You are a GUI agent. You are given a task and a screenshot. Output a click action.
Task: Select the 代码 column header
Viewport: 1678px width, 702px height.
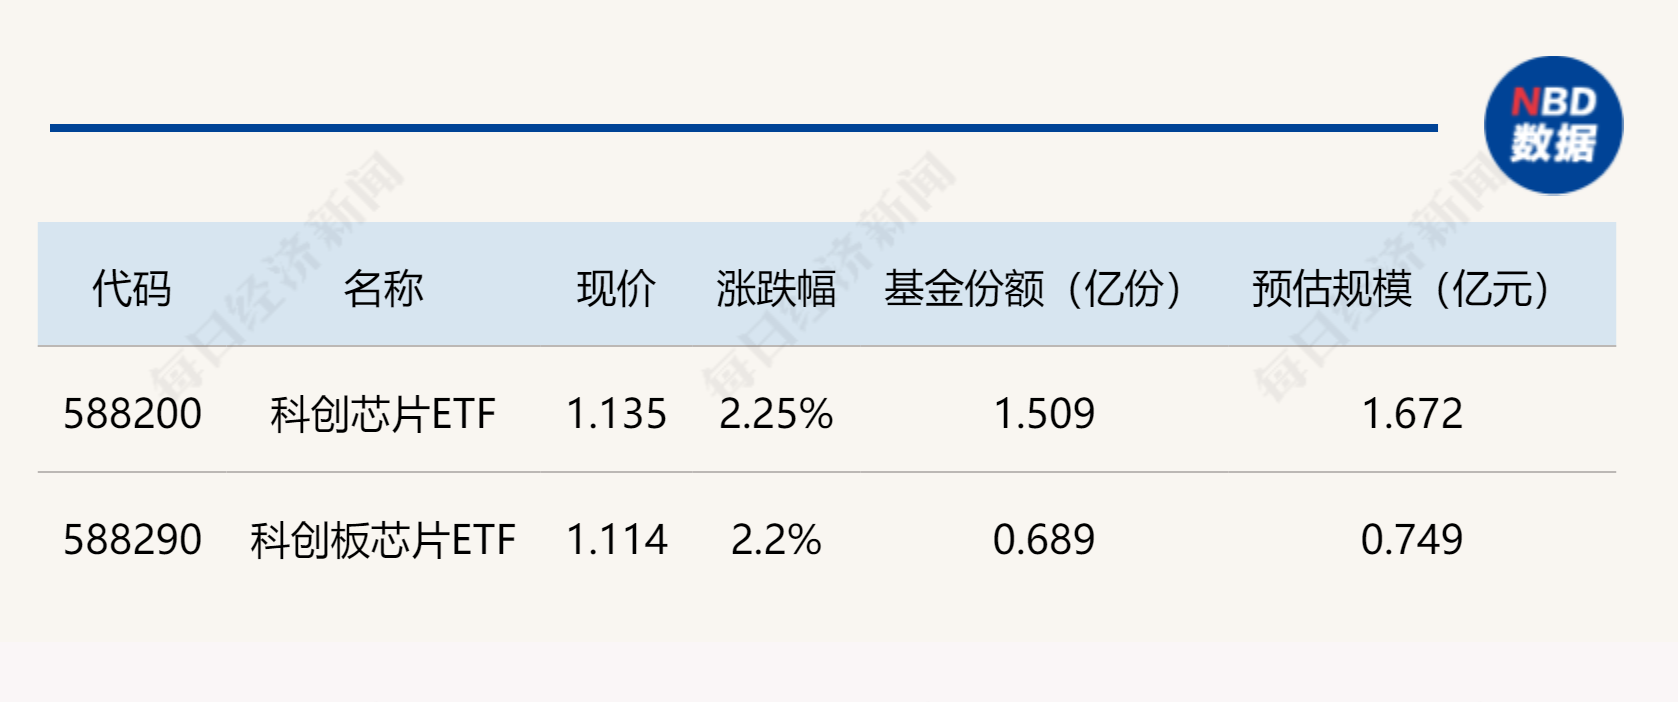pyautogui.click(x=132, y=289)
